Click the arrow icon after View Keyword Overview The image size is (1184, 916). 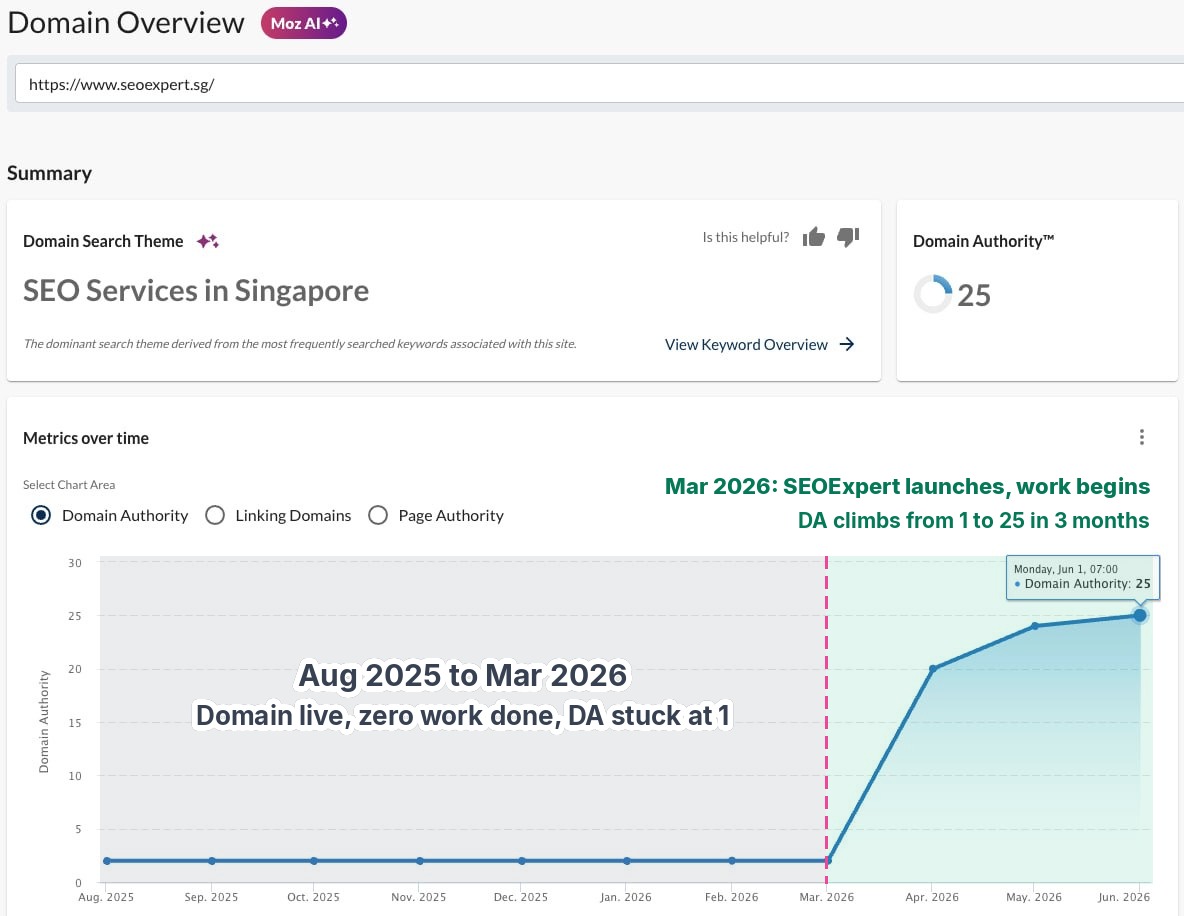click(x=847, y=344)
